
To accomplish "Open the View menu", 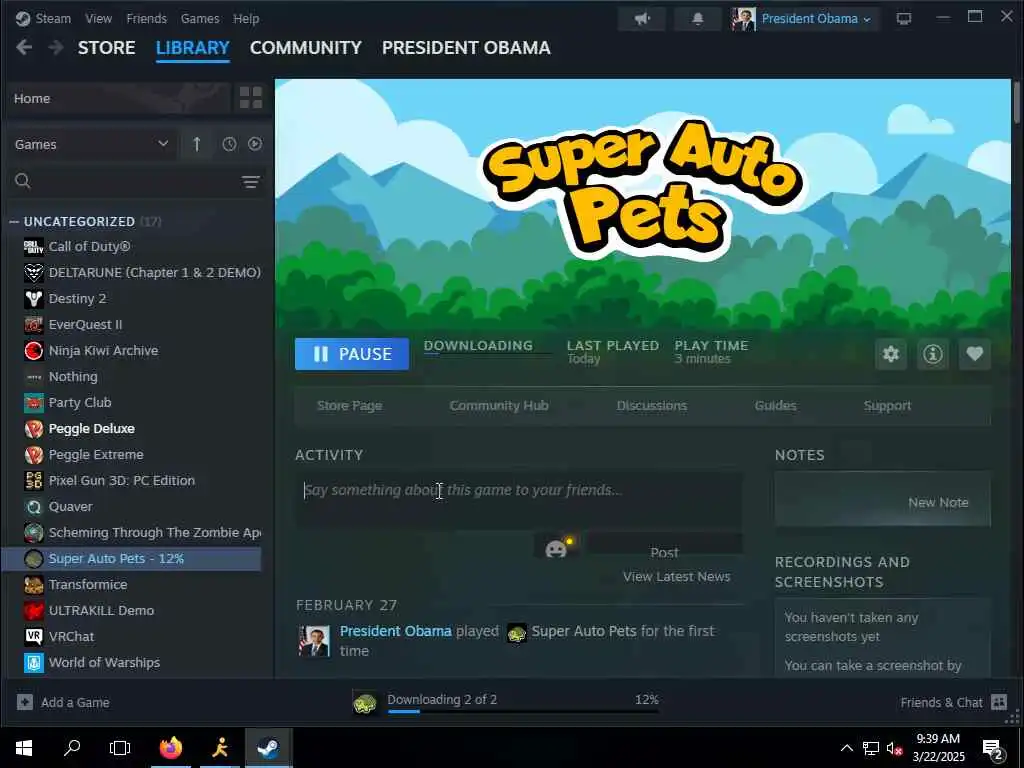I will pyautogui.click(x=99, y=19).
